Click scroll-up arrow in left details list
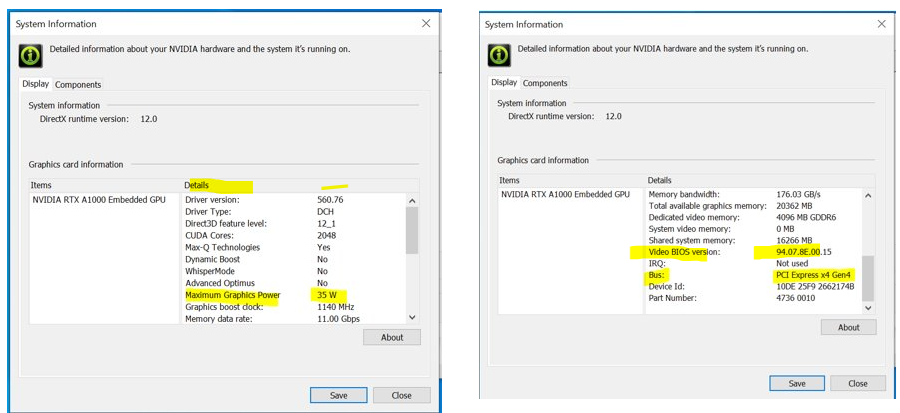Screen dimensions: 900x413 (x=412, y=201)
